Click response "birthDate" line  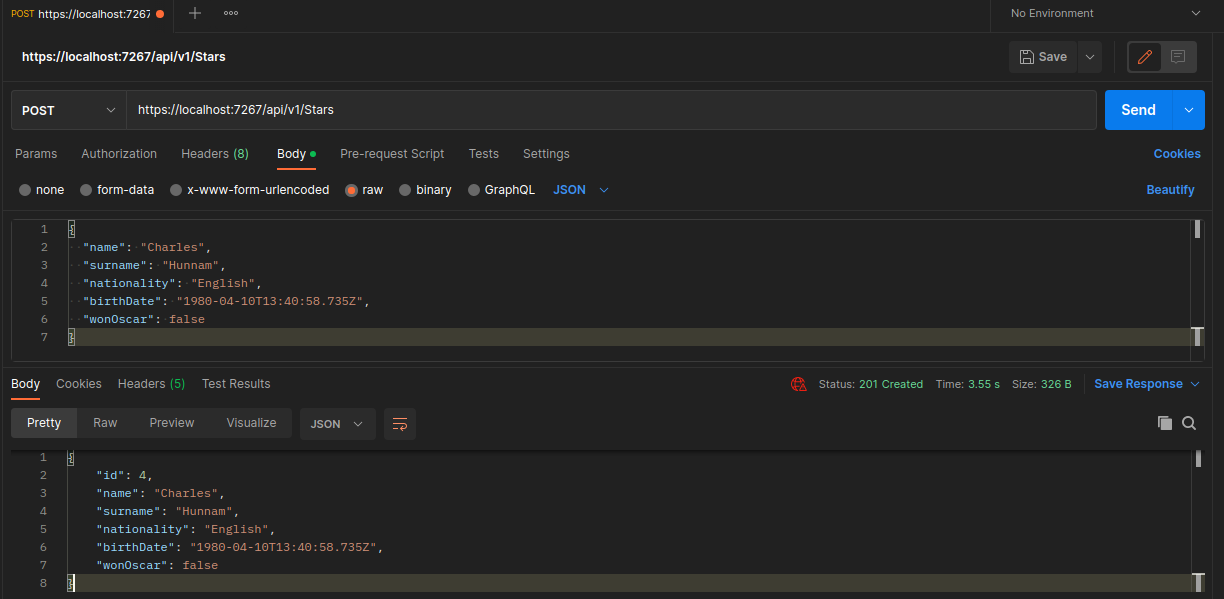coord(240,547)
